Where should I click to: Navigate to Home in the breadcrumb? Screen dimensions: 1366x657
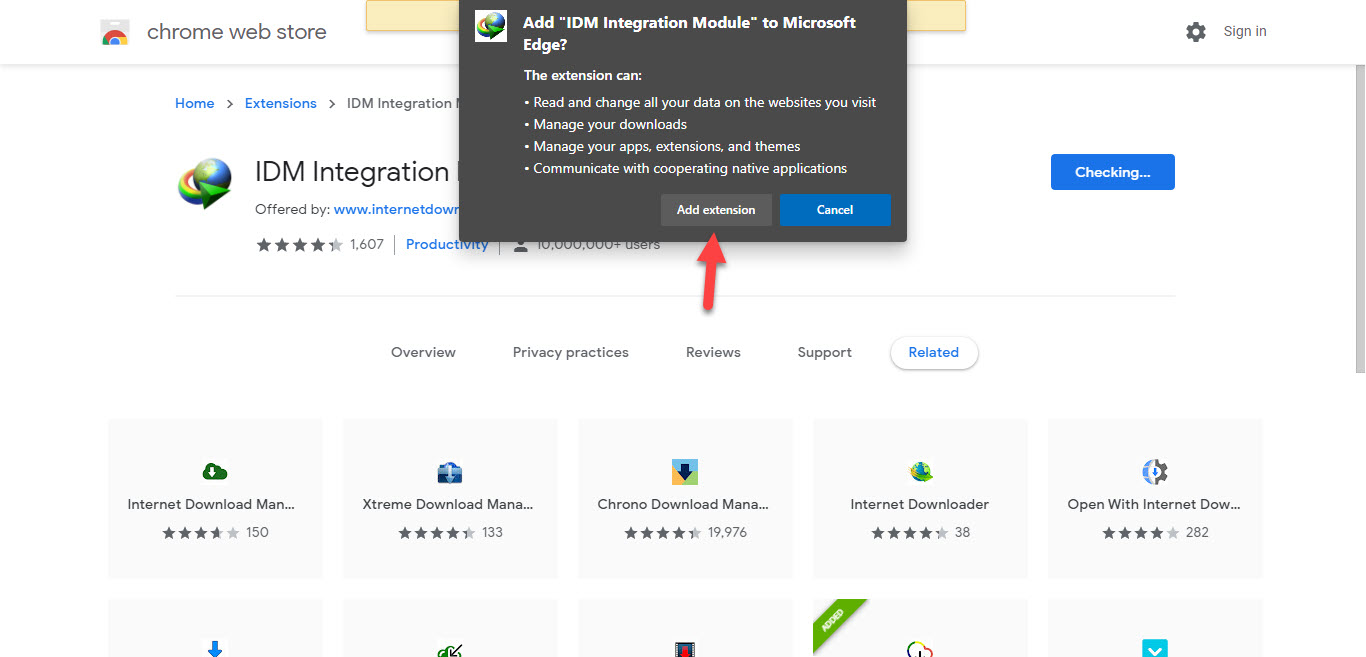(x=194, y=103)
